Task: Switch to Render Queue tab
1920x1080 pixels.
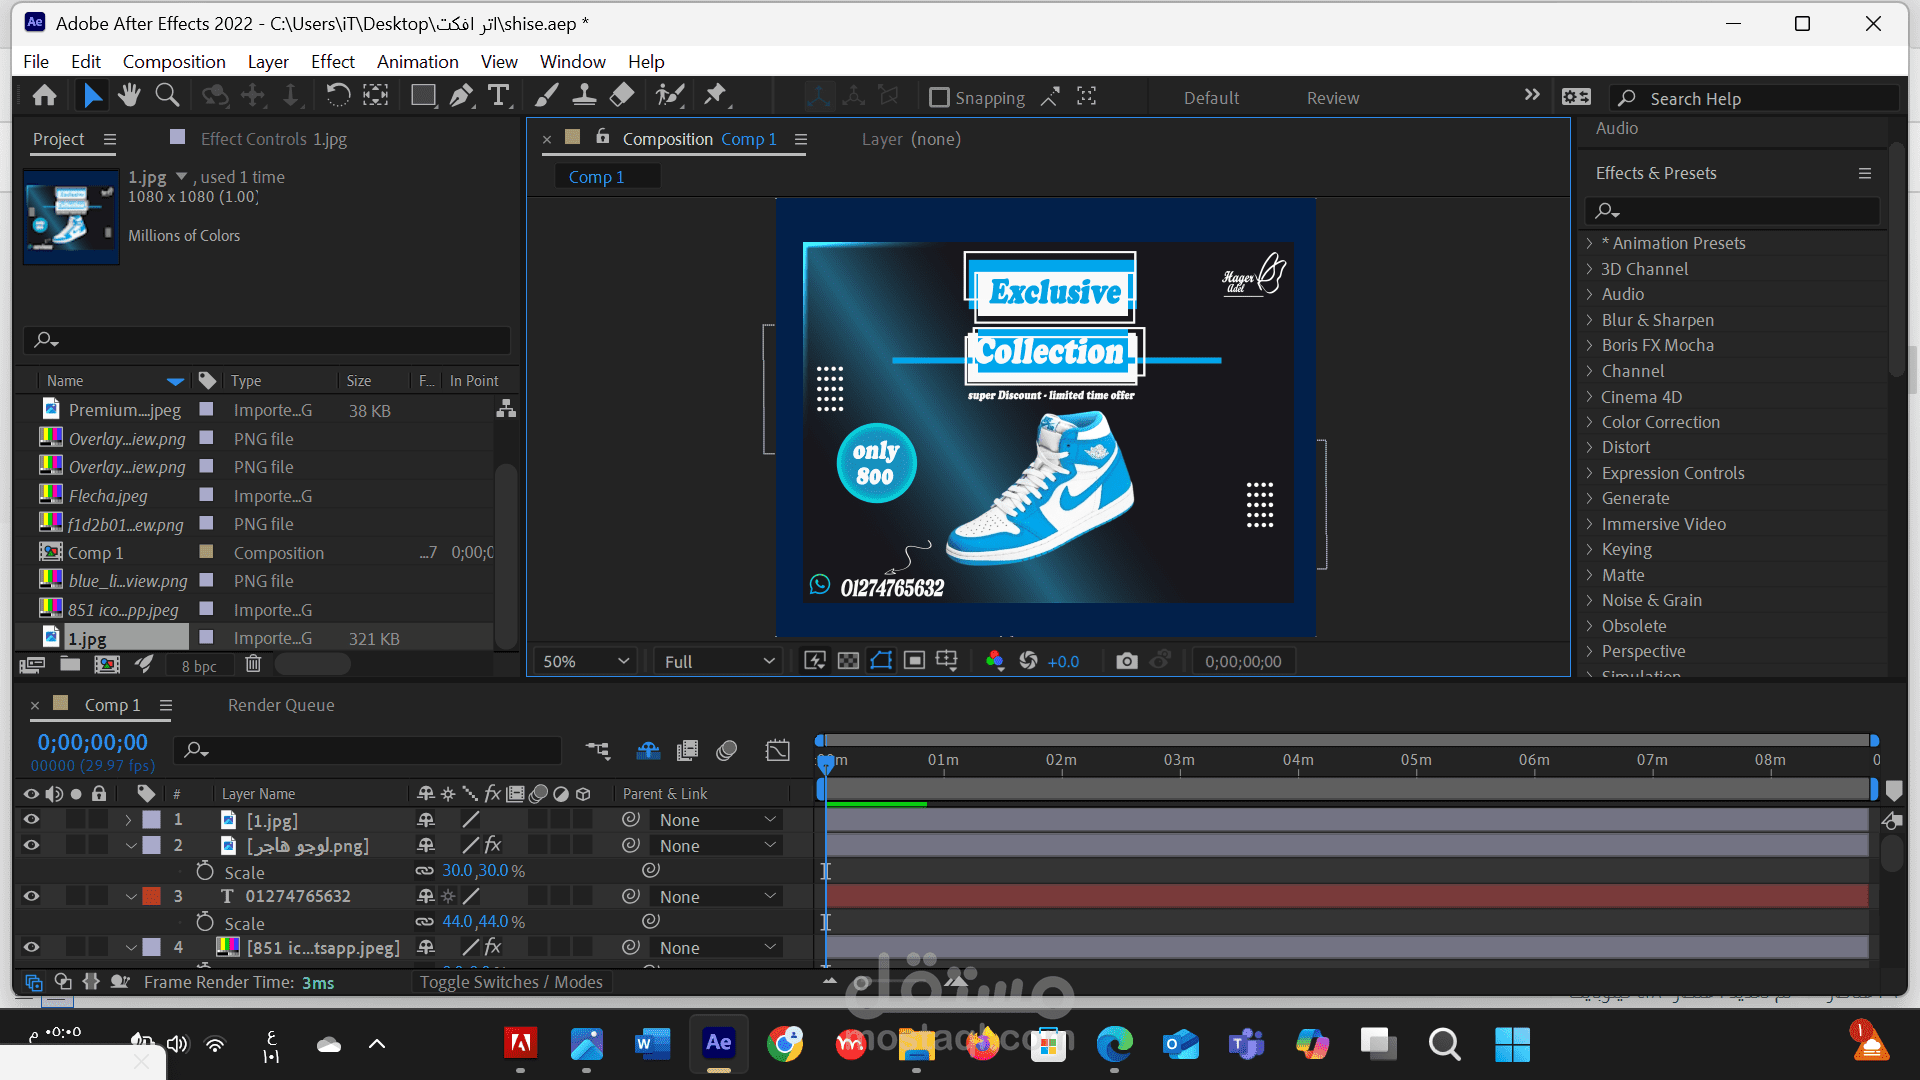Action: pos(281,705)
